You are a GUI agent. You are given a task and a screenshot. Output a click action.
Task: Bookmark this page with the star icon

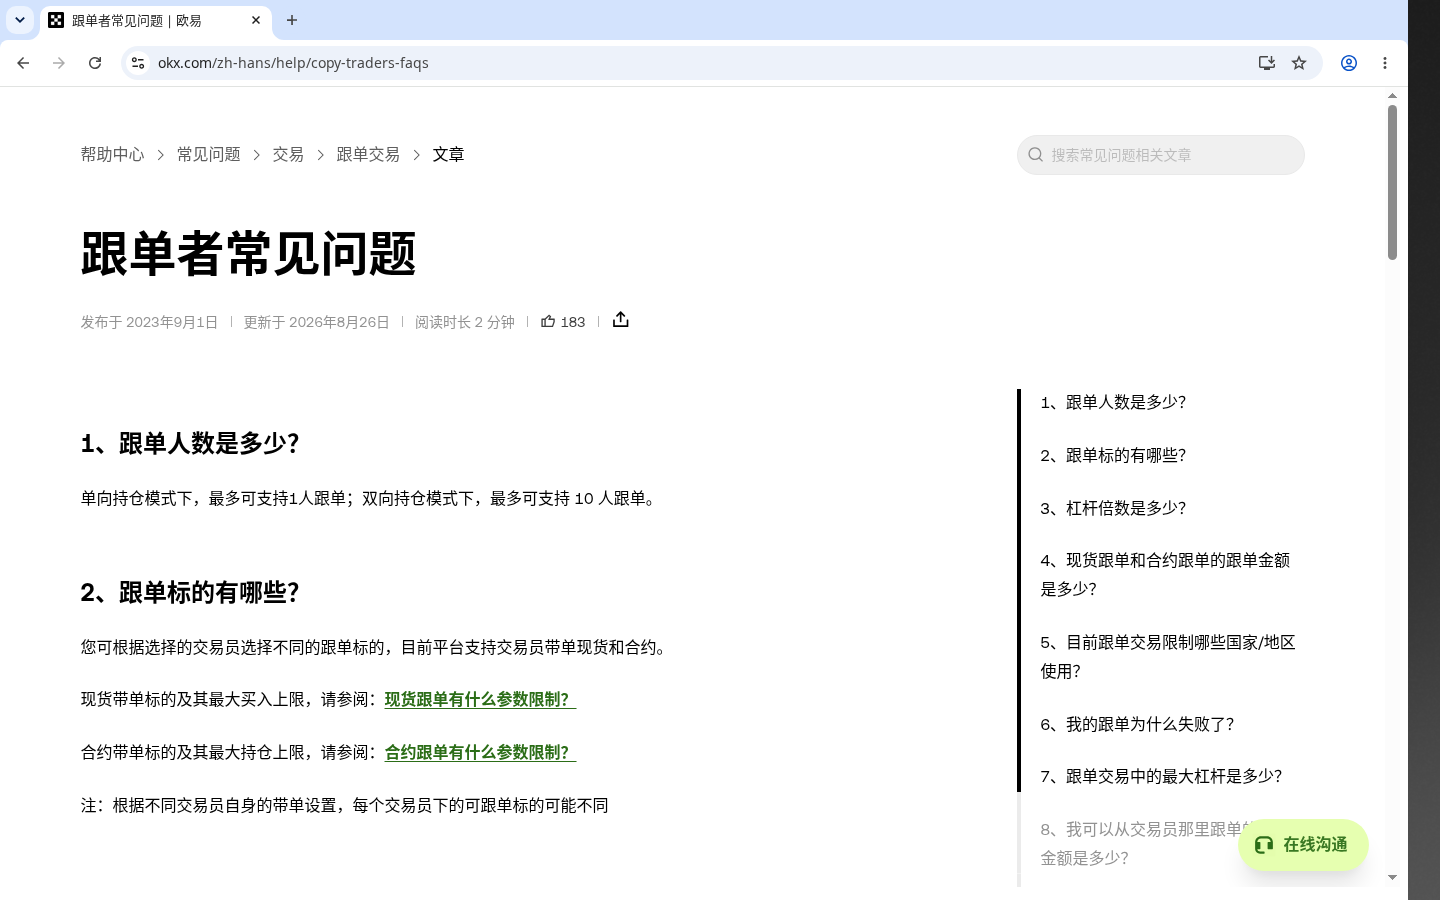(x=1299, y=63)
